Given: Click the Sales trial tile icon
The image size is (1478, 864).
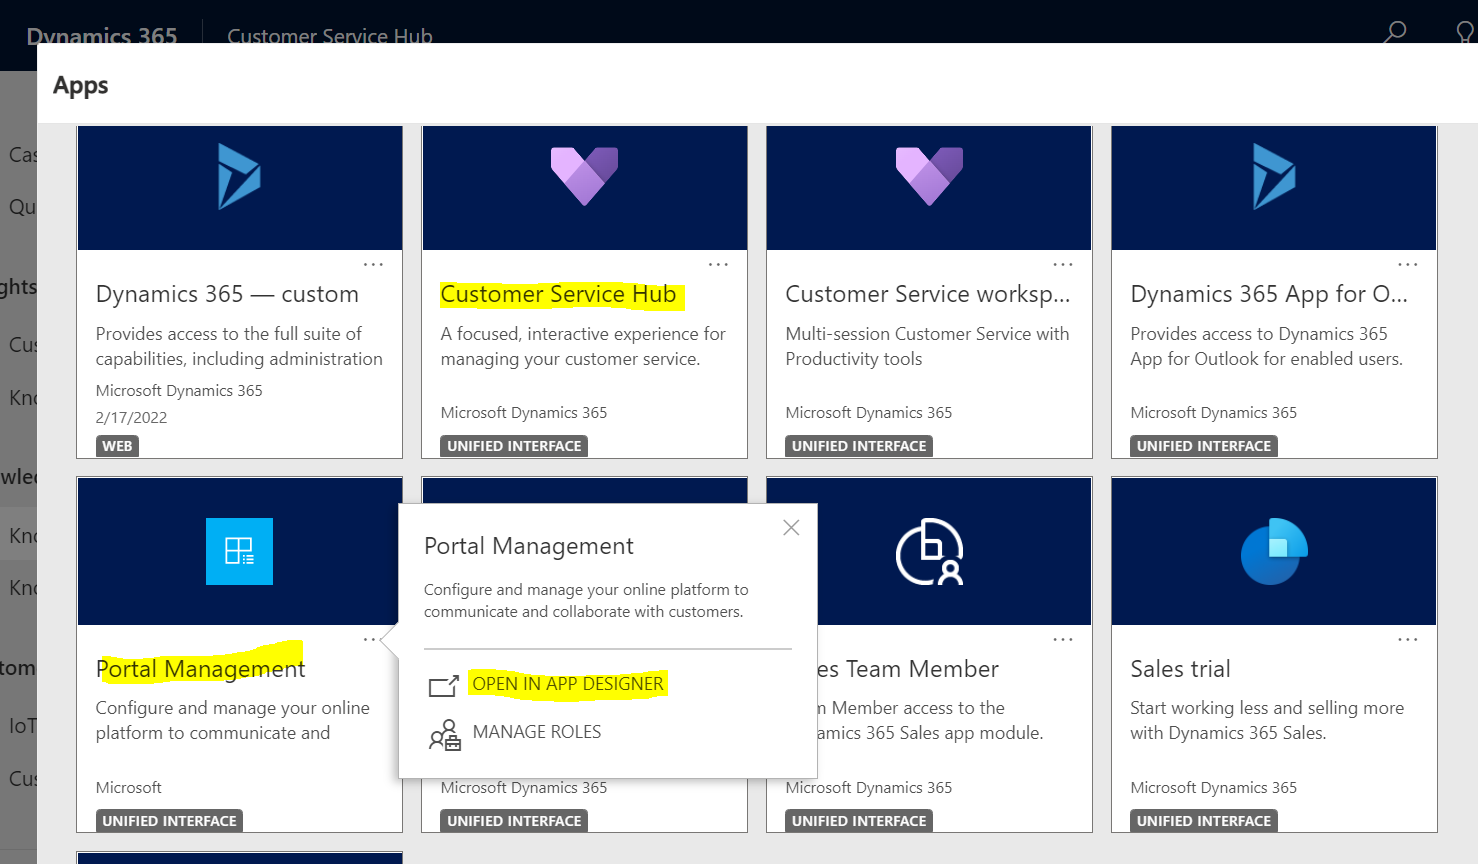Looking at the screenshot, I should pyautogui.click(x=1274, y=551).
